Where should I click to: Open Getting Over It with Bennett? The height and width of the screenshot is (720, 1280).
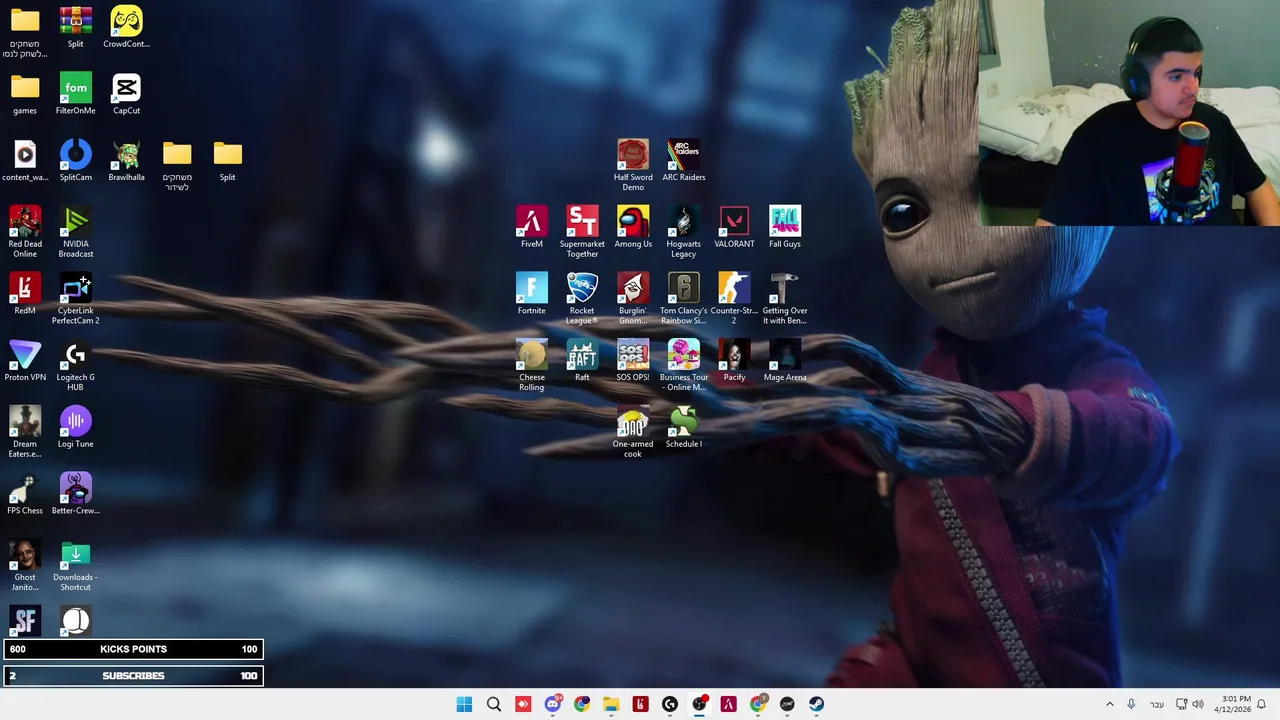tap(785, 299)
